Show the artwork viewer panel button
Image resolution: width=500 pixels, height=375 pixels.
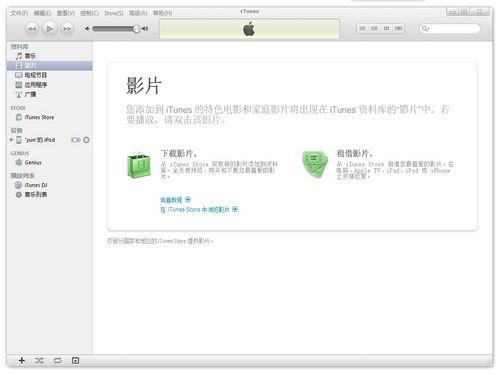[x=75, y=360]
